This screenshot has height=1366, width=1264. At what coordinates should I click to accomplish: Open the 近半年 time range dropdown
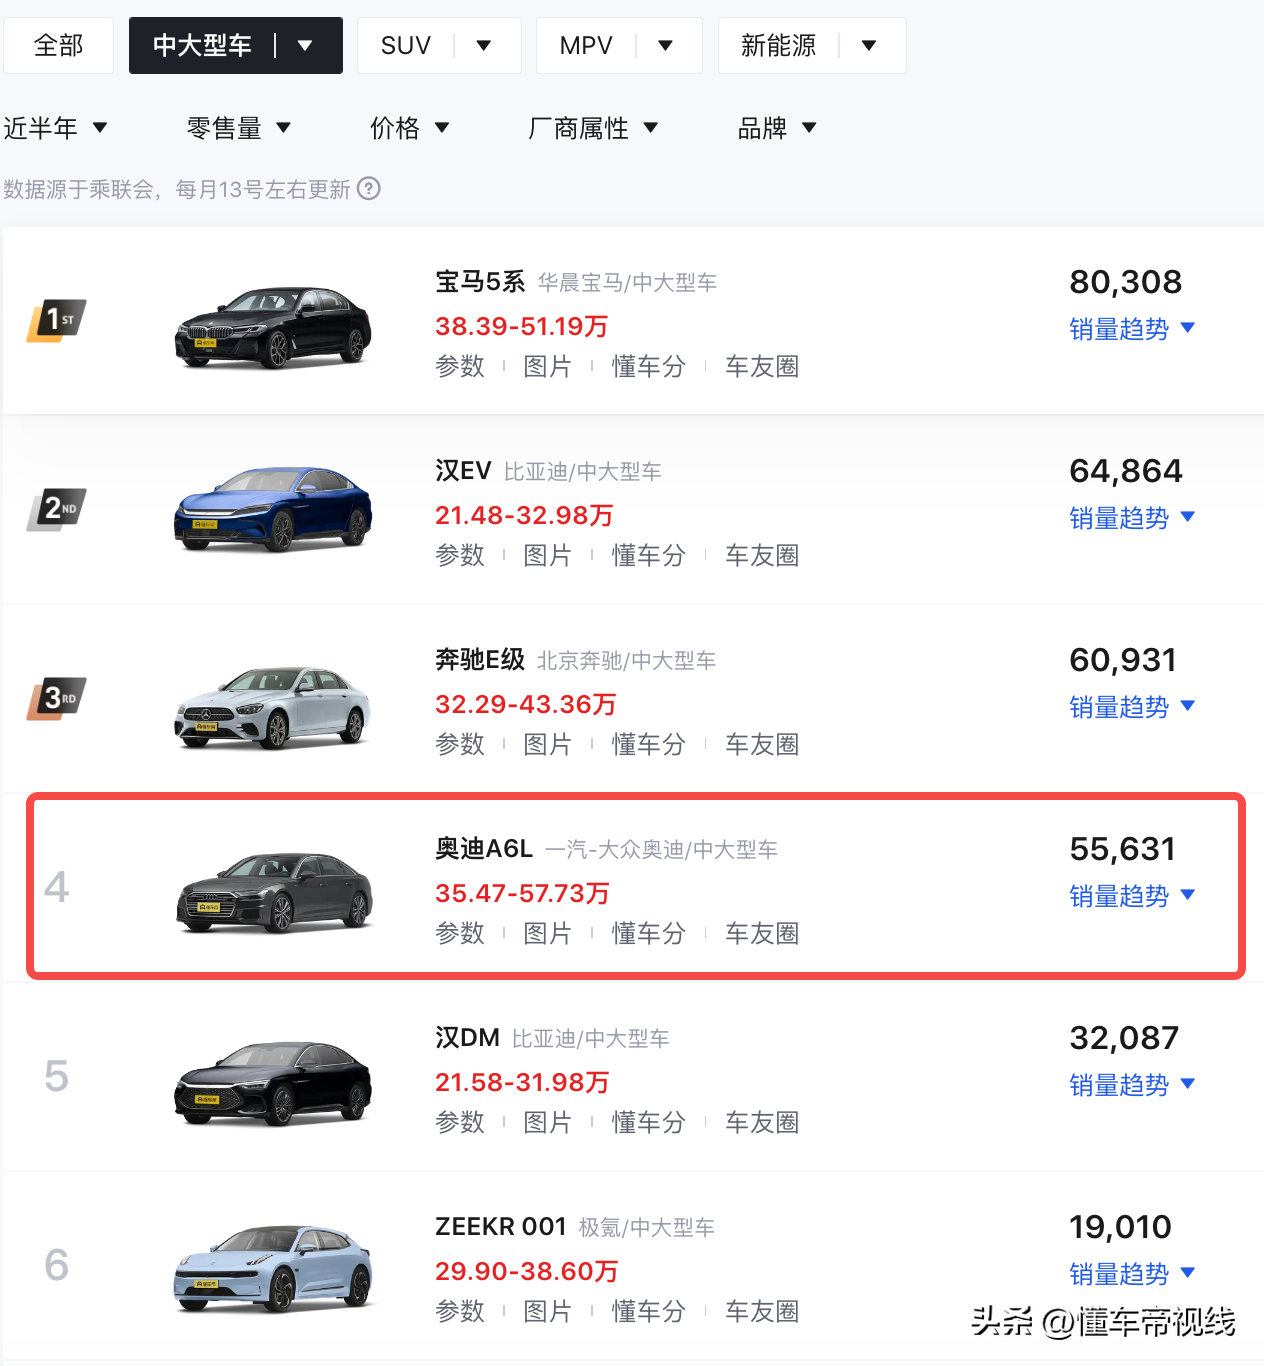(x=56, y=128)
